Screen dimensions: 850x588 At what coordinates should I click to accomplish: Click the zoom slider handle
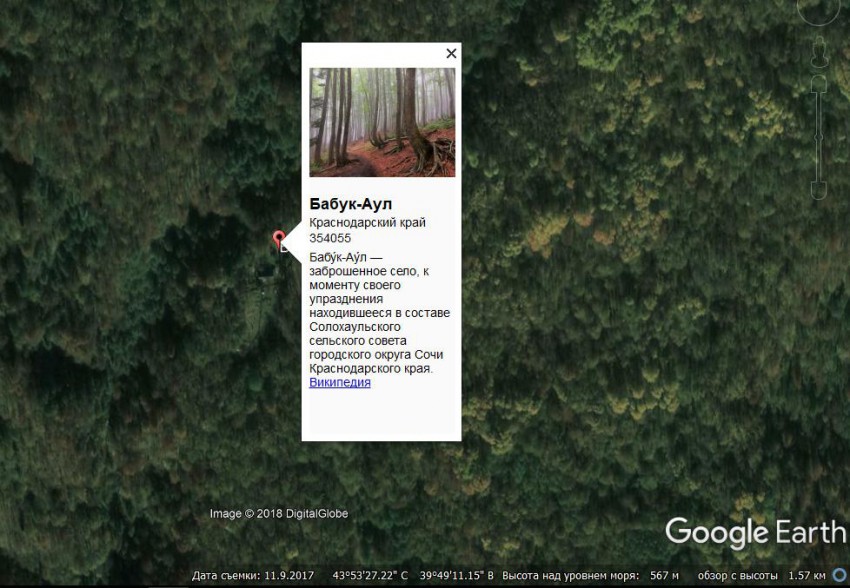click(819, 137)
